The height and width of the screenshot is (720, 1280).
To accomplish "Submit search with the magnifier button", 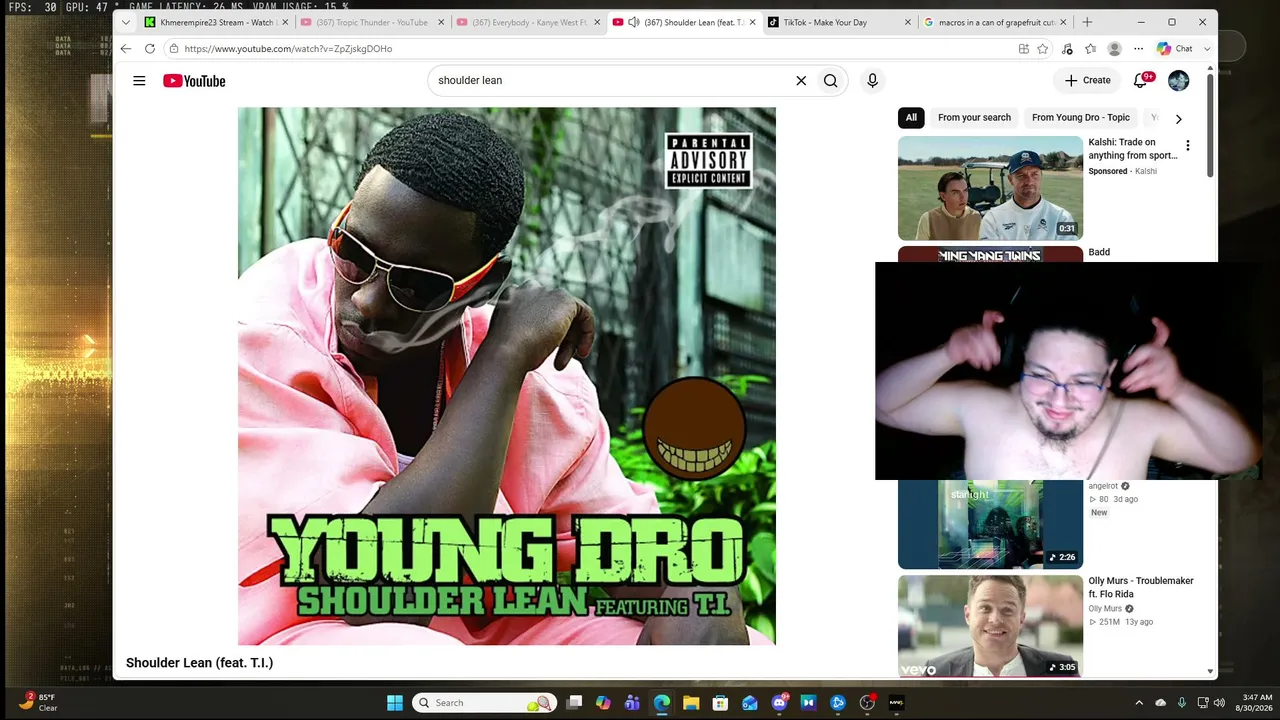I will point(830,81).
